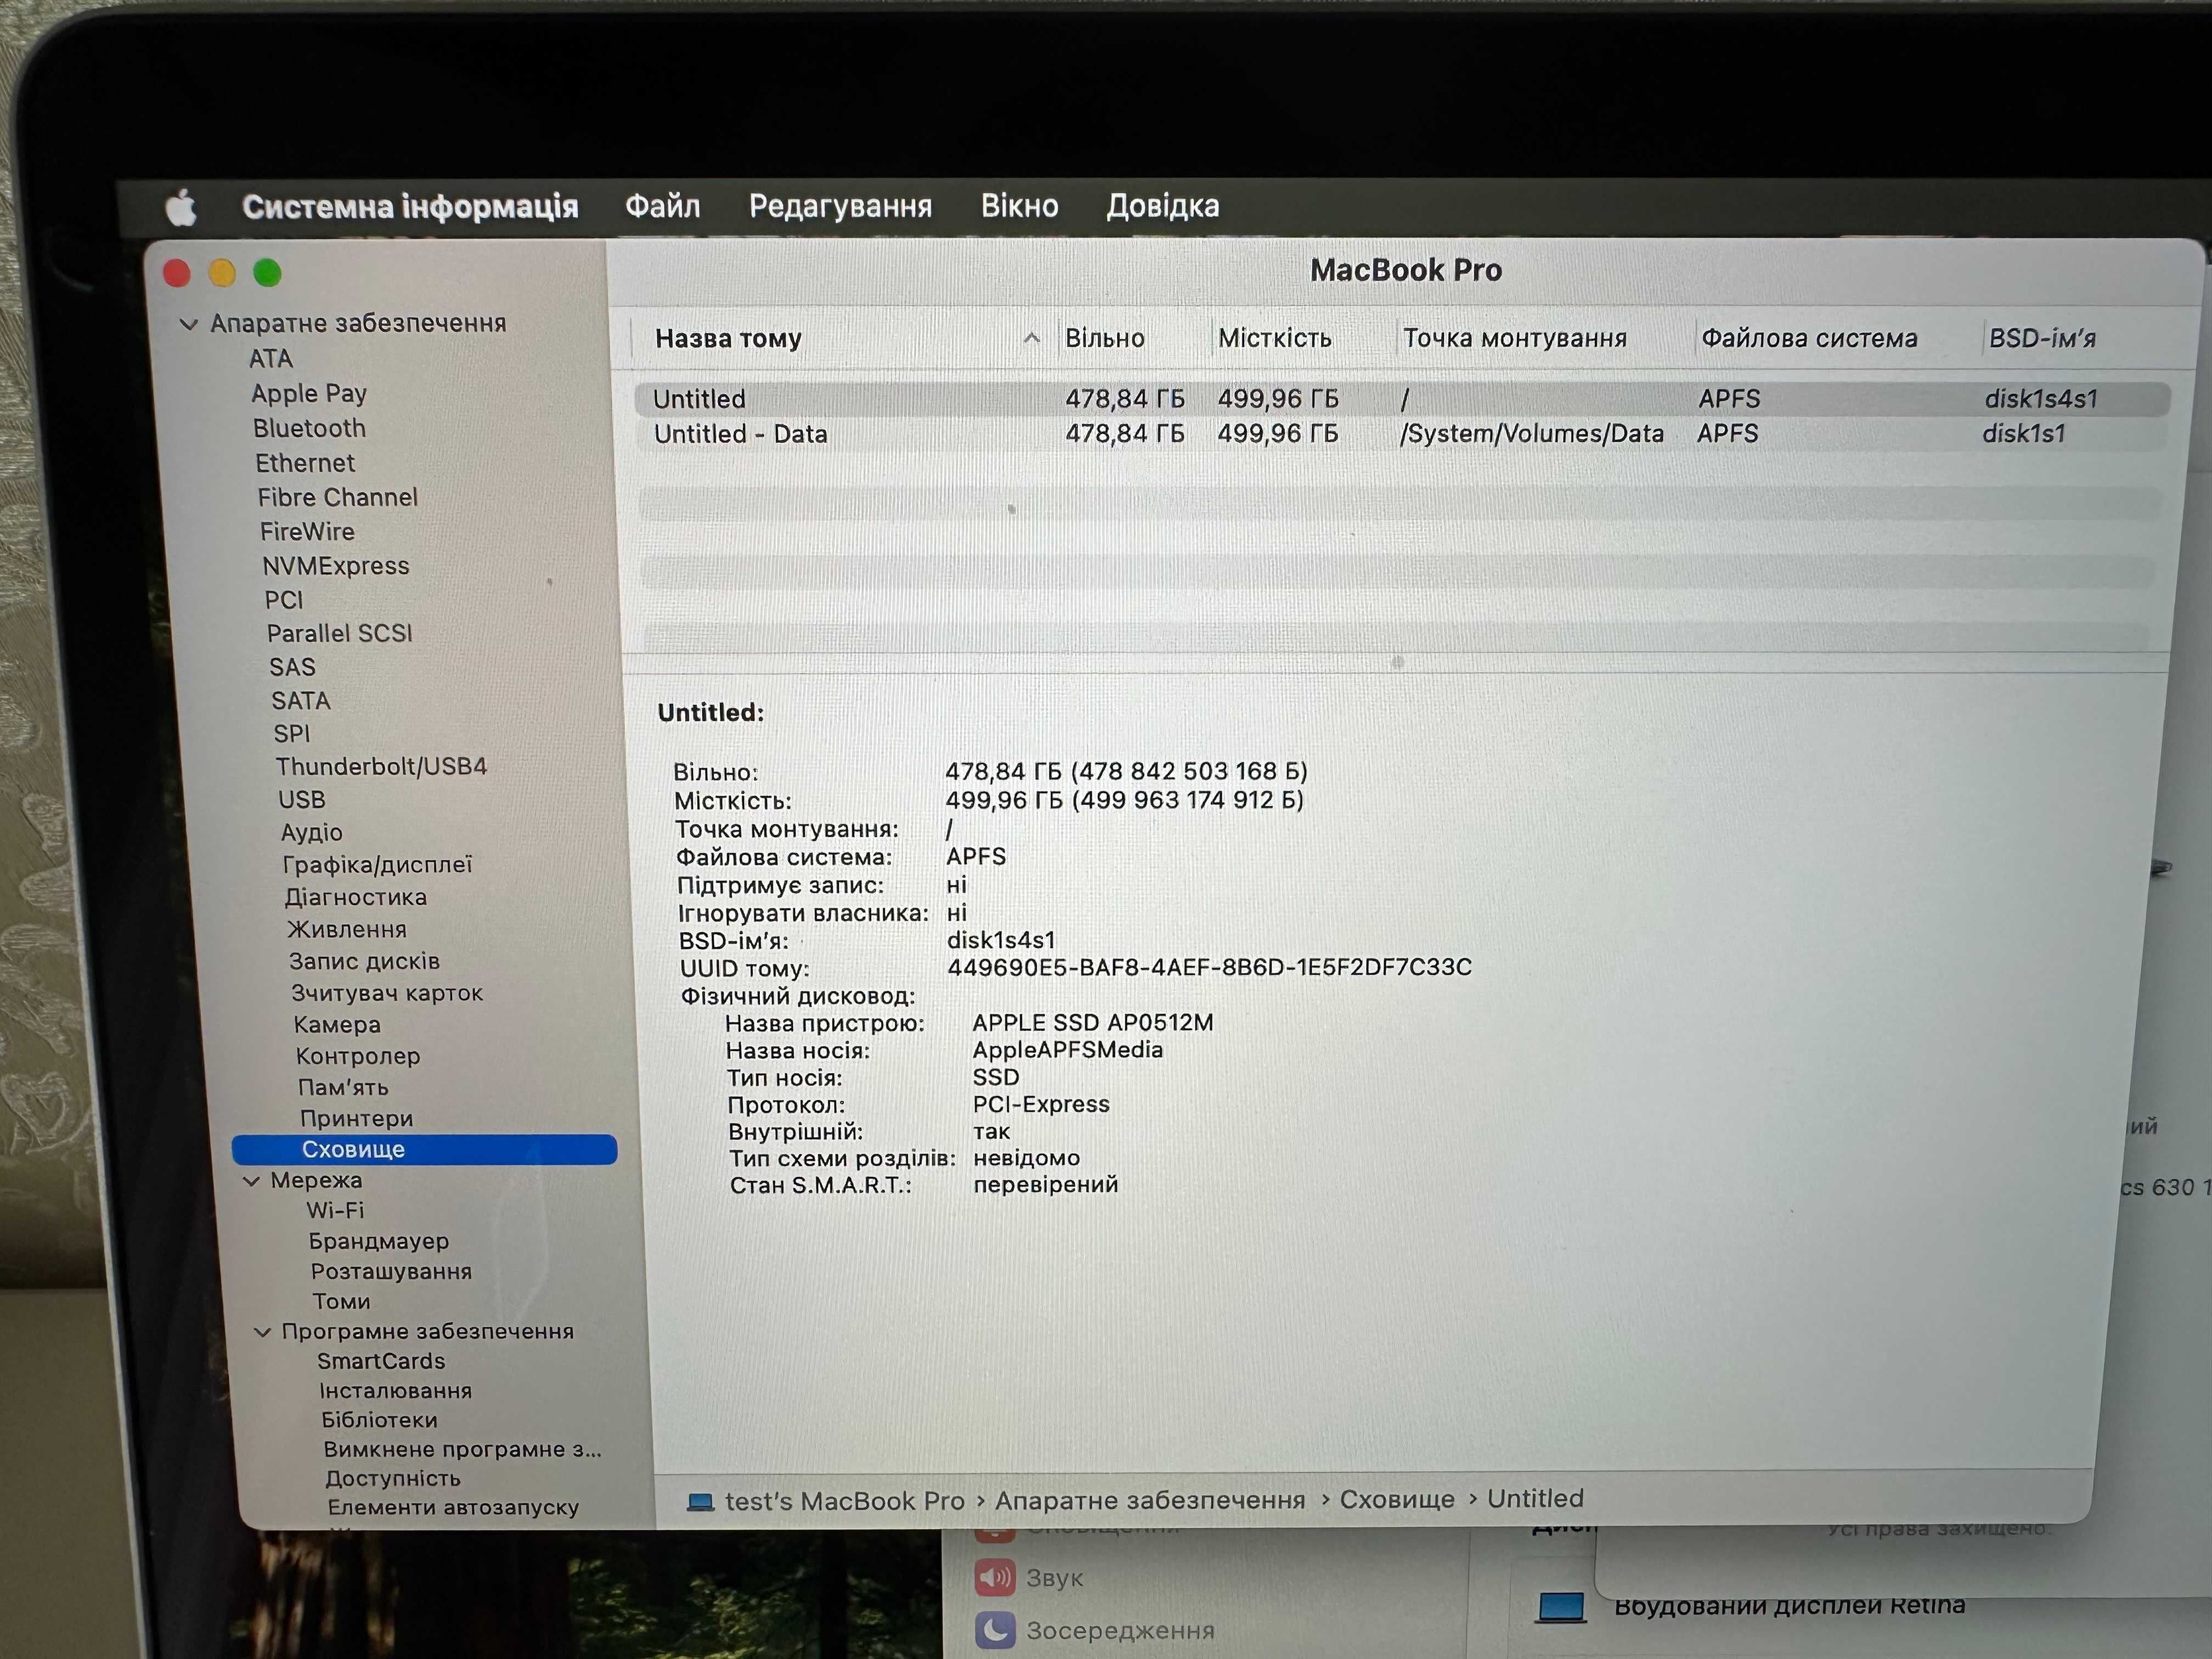Select FireWire in the sidebar
Viewport: 2212px width, 1659px height.
pos(307,531)
